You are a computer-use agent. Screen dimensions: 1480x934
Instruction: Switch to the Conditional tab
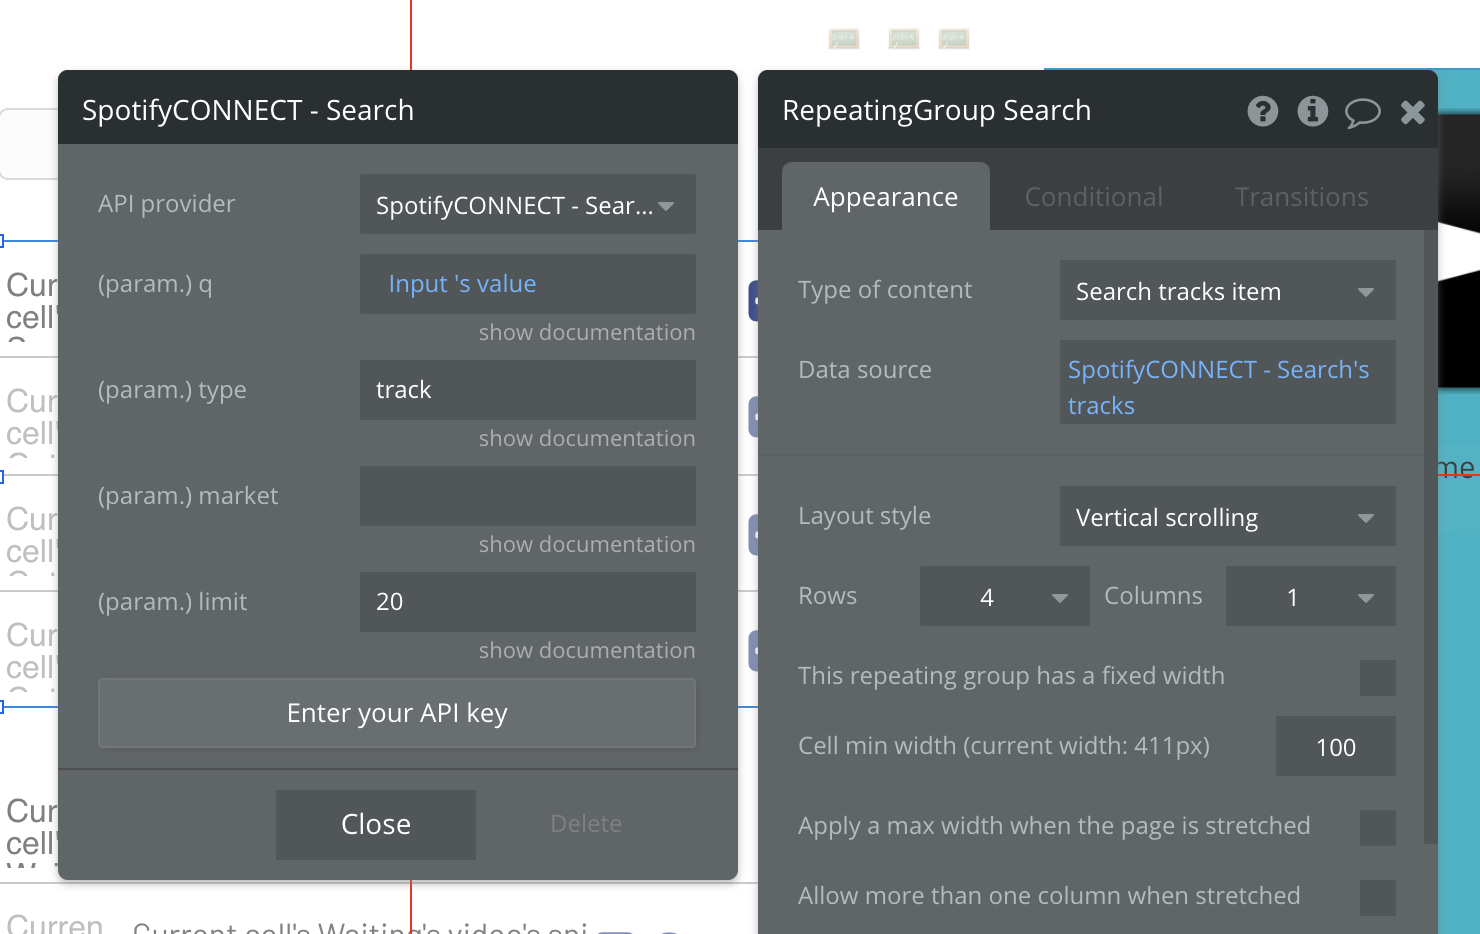[x=1094, y=197]
